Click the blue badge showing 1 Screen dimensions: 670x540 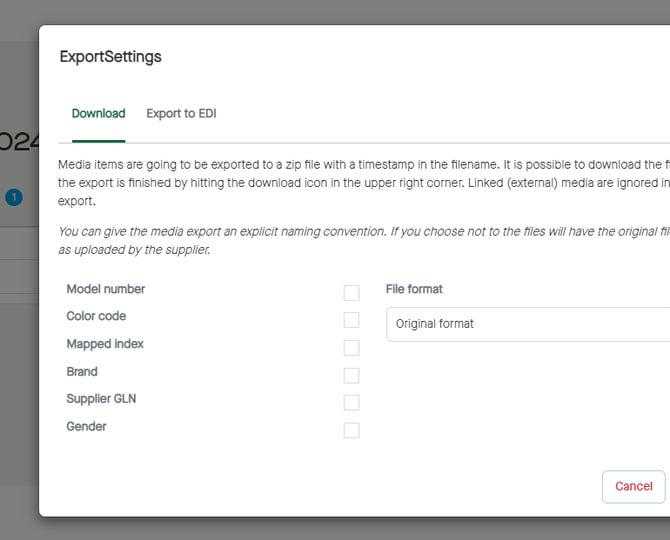(13, 198)
